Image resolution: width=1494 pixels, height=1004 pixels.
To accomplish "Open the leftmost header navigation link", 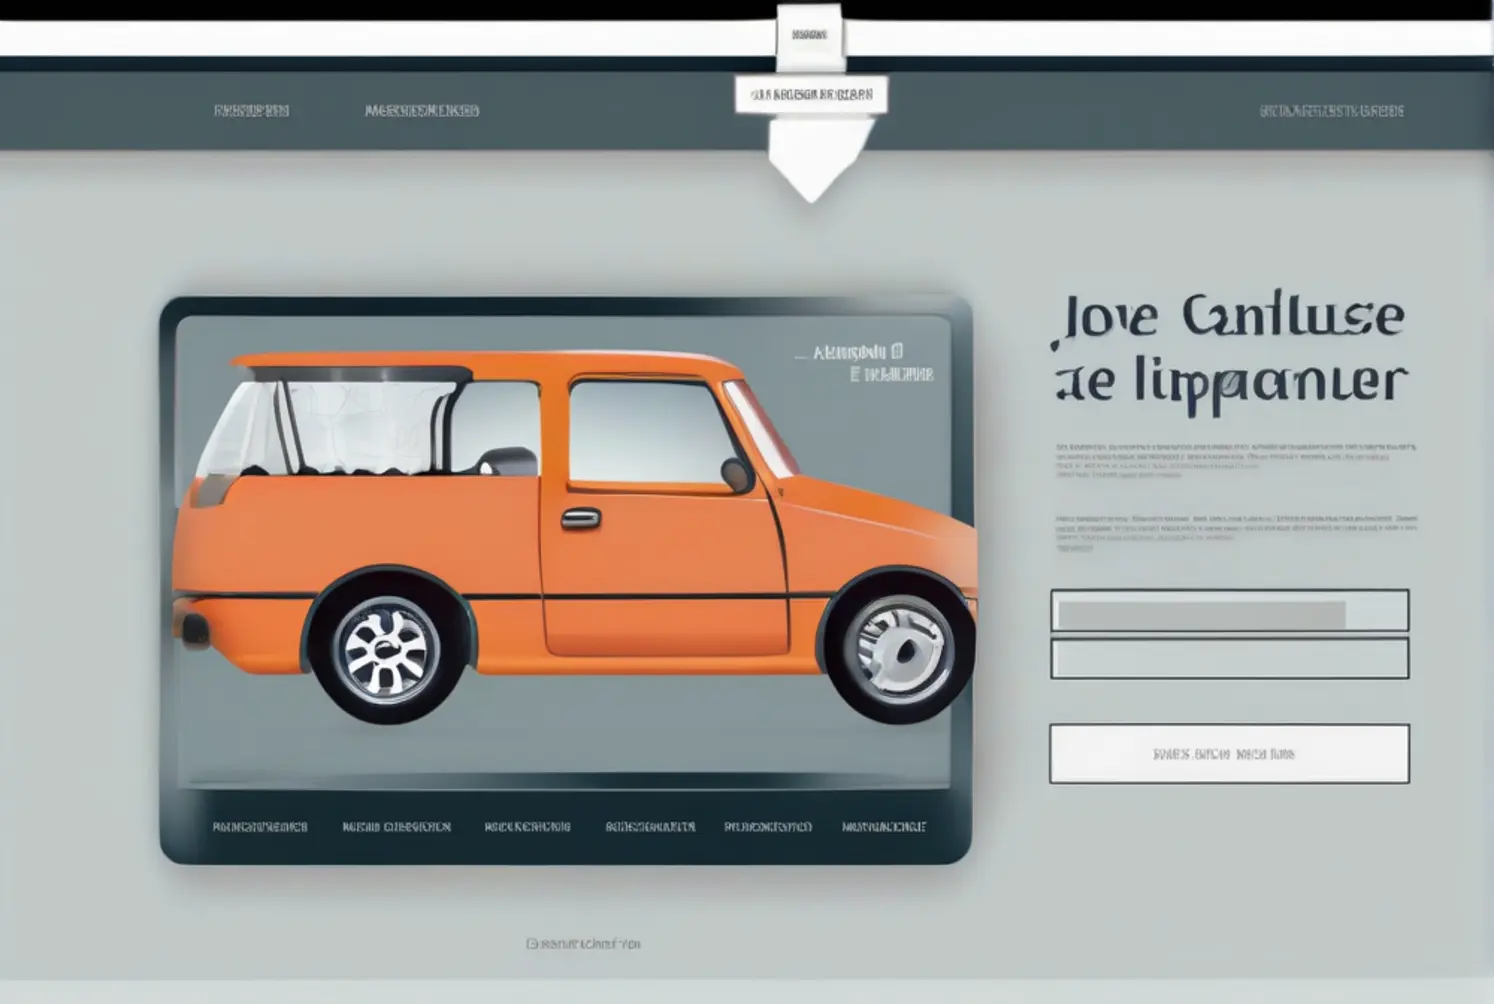I will click(x=251, y=111).
